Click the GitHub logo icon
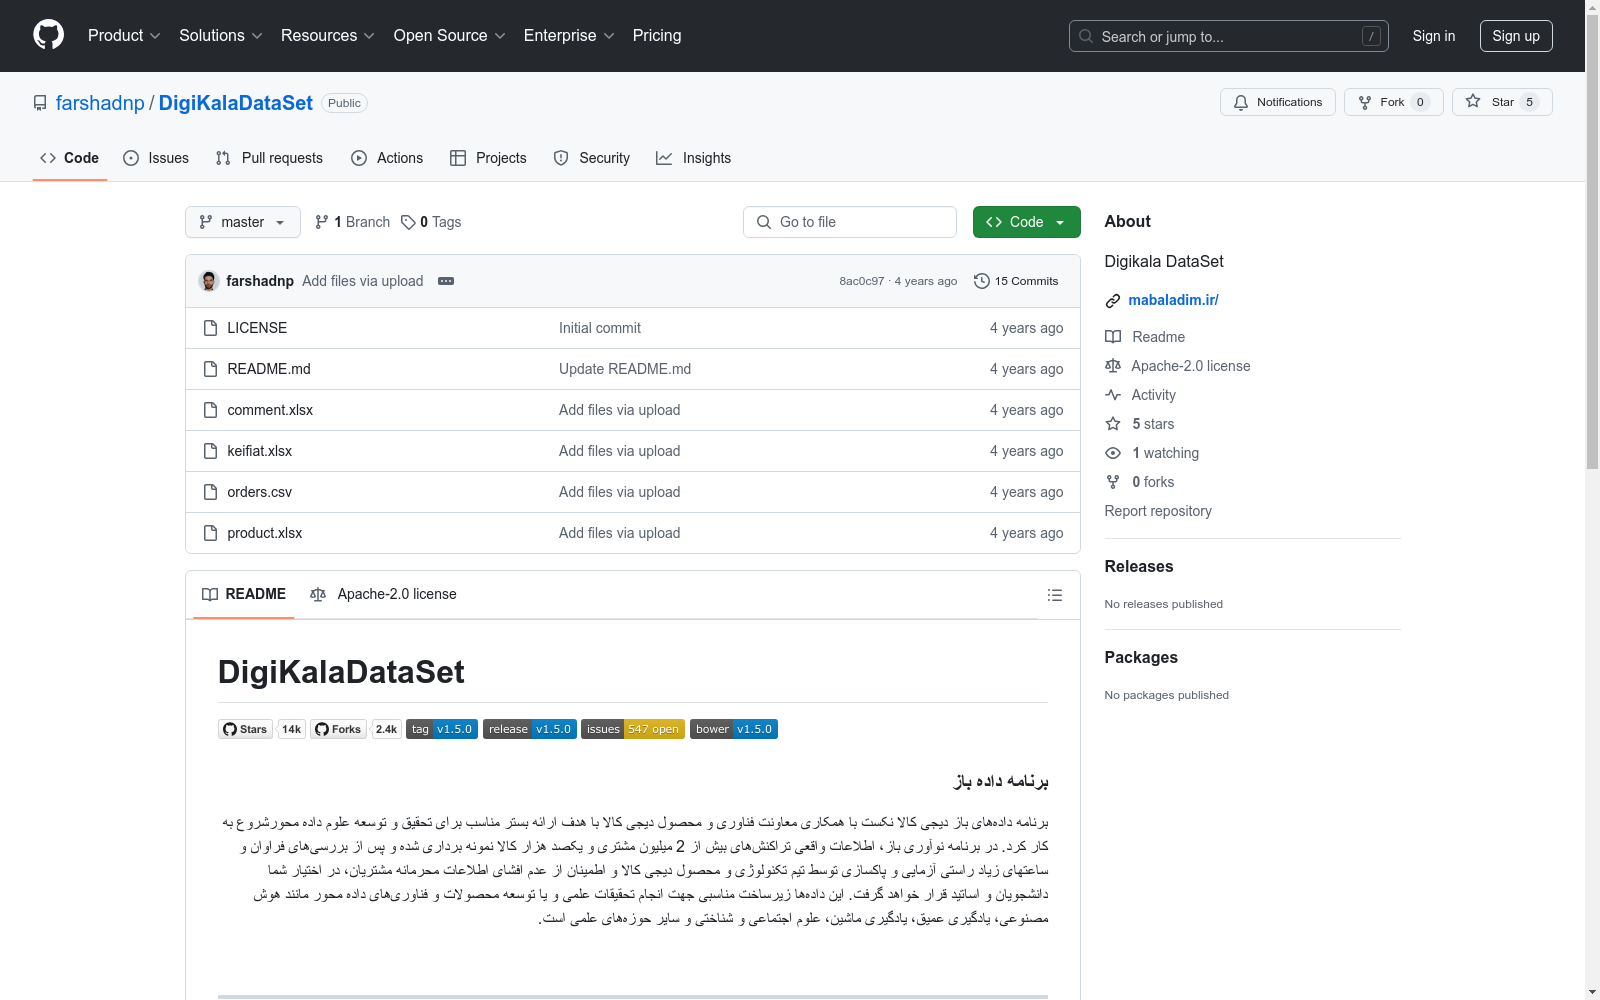The image size is (1600, 1000). click(x=48, y=35)
